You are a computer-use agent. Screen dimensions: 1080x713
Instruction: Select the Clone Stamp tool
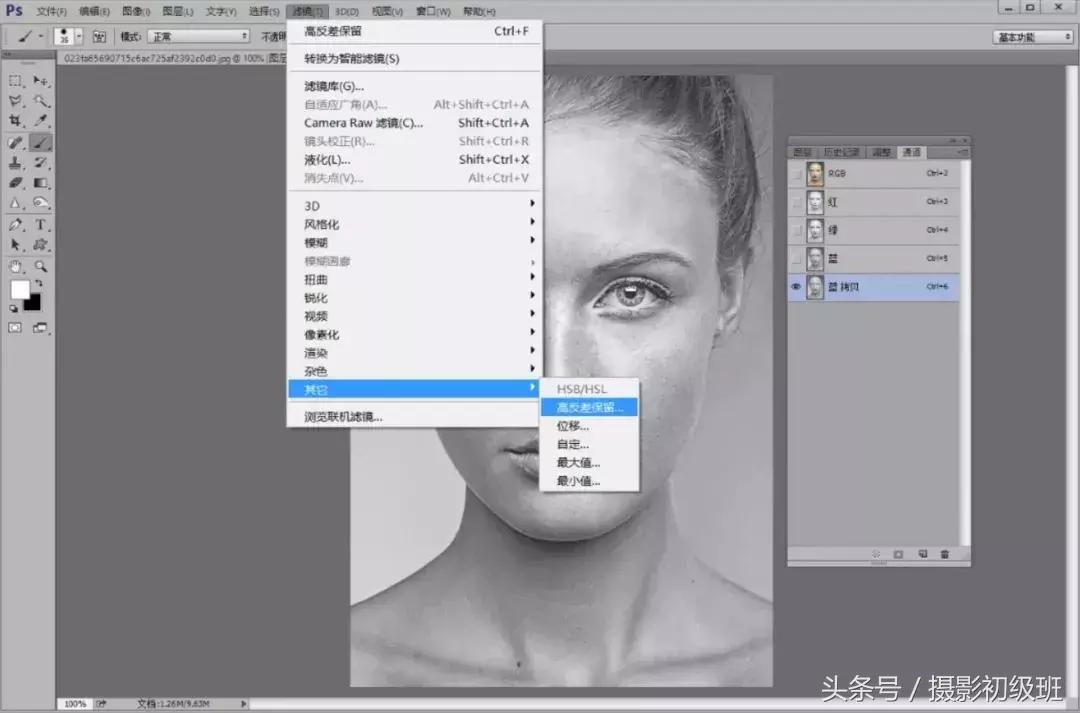coord(16,163)
